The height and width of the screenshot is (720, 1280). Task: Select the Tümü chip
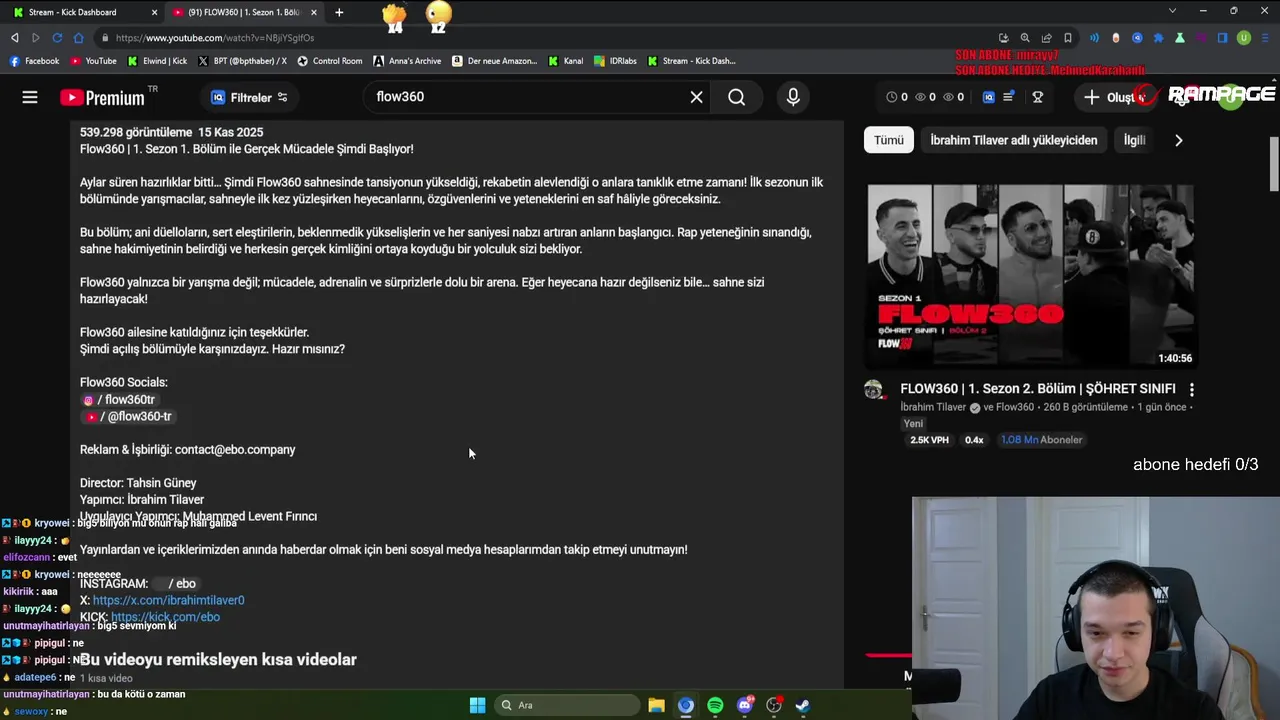(x=889, y=140)
